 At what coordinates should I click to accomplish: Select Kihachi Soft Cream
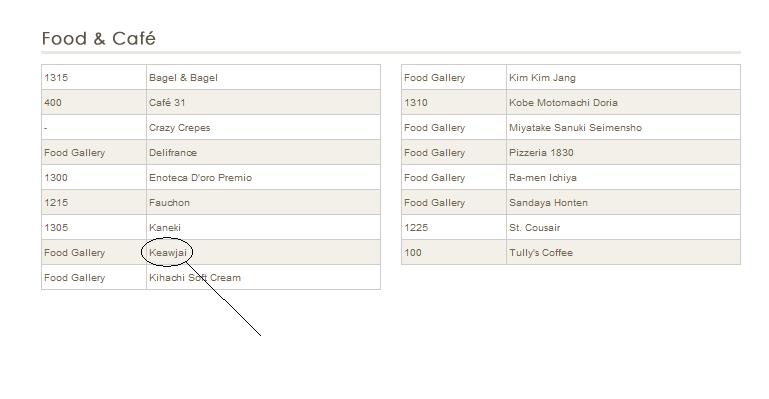(x=195, y=277)
